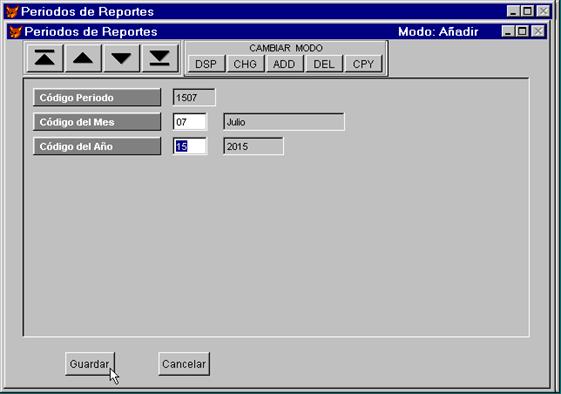Open inner window fox icon menu
Viewport: 561px width, 394px height.
click(x=15, y=32)
